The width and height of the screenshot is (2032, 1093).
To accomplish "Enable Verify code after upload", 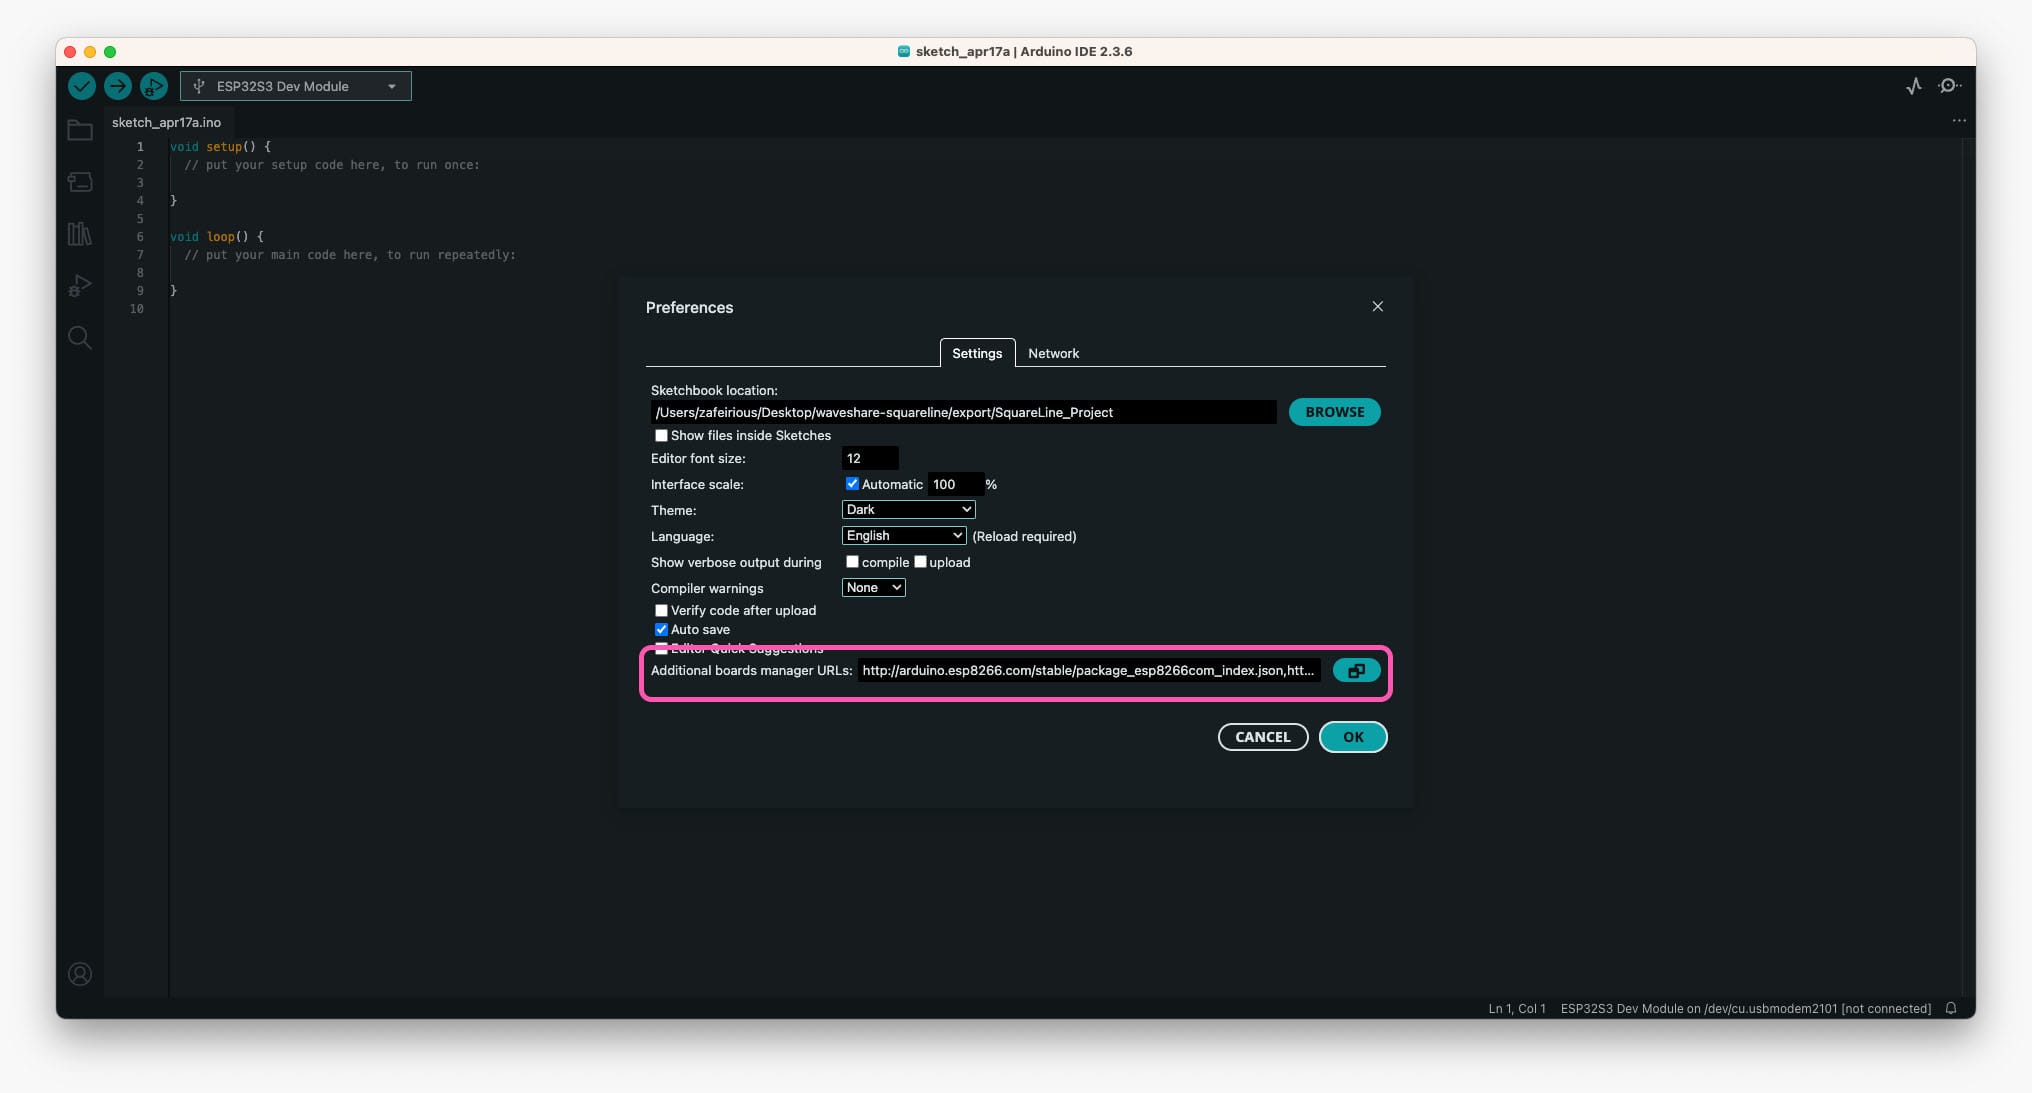I will 661,609.
